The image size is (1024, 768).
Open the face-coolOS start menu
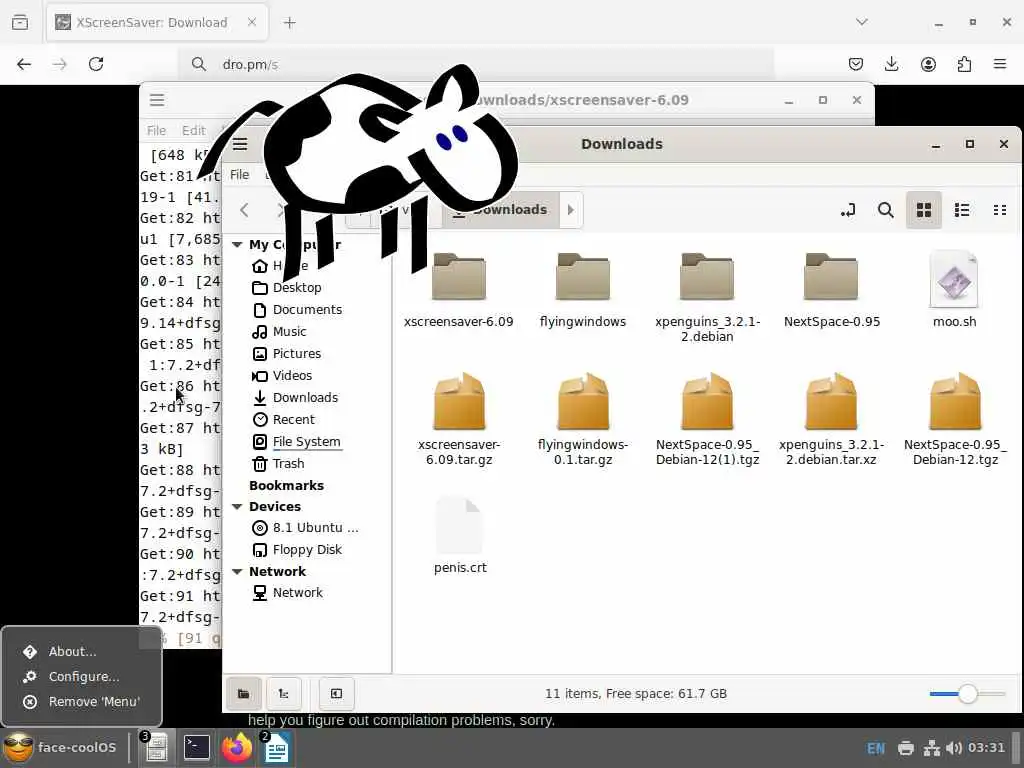point(60,748)
